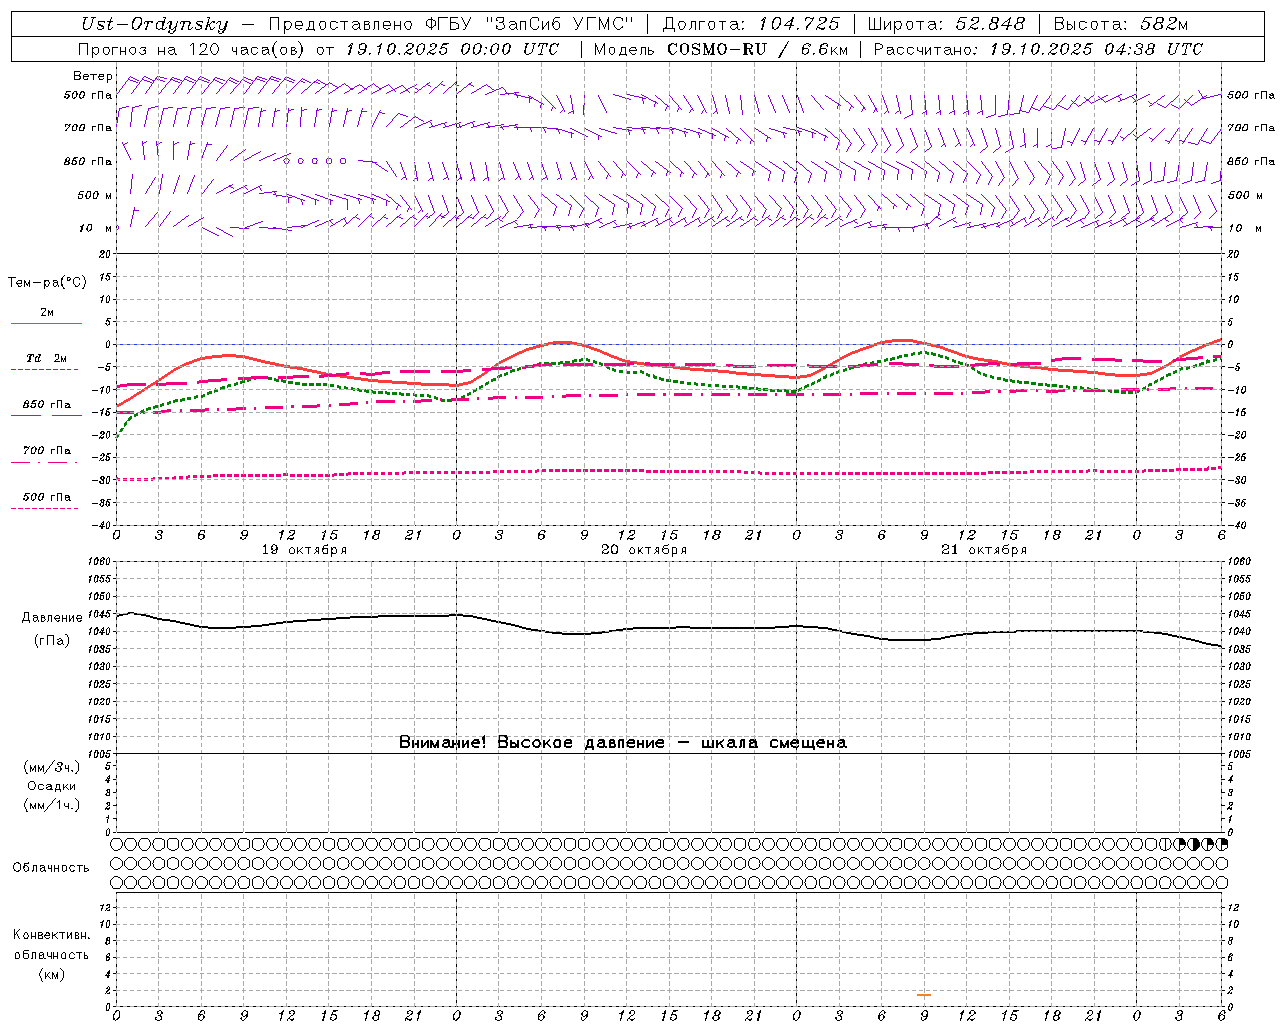Click the pink dash-dot line under 700 гПа legend
1280x1024 pixels.
[44, 462]
